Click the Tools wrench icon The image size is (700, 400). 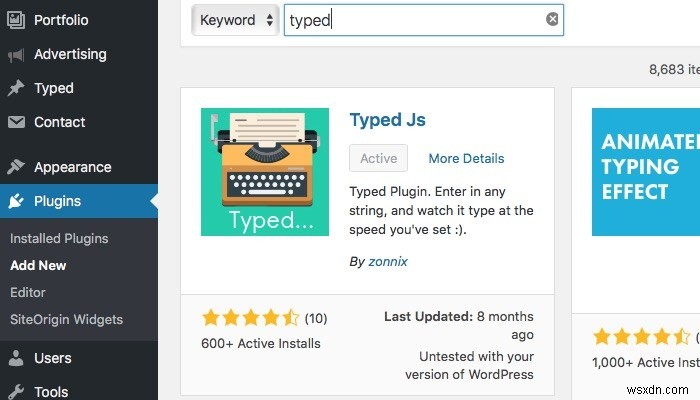click(16, 392)
